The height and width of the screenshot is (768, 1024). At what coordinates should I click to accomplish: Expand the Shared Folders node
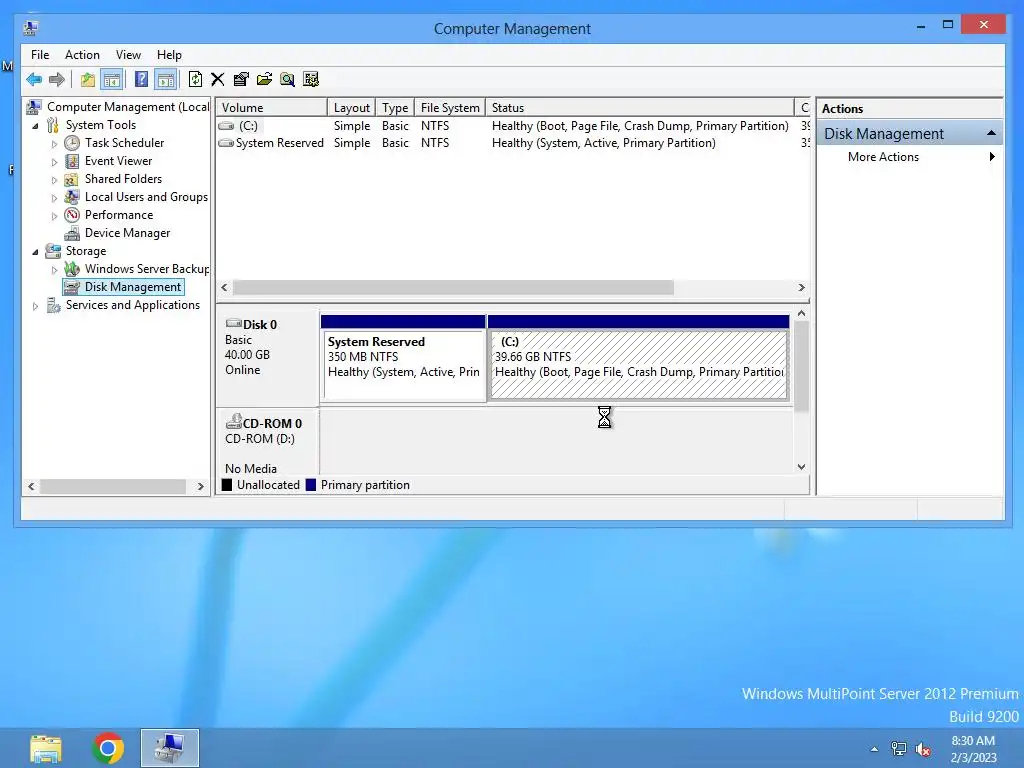click(54, 180)
